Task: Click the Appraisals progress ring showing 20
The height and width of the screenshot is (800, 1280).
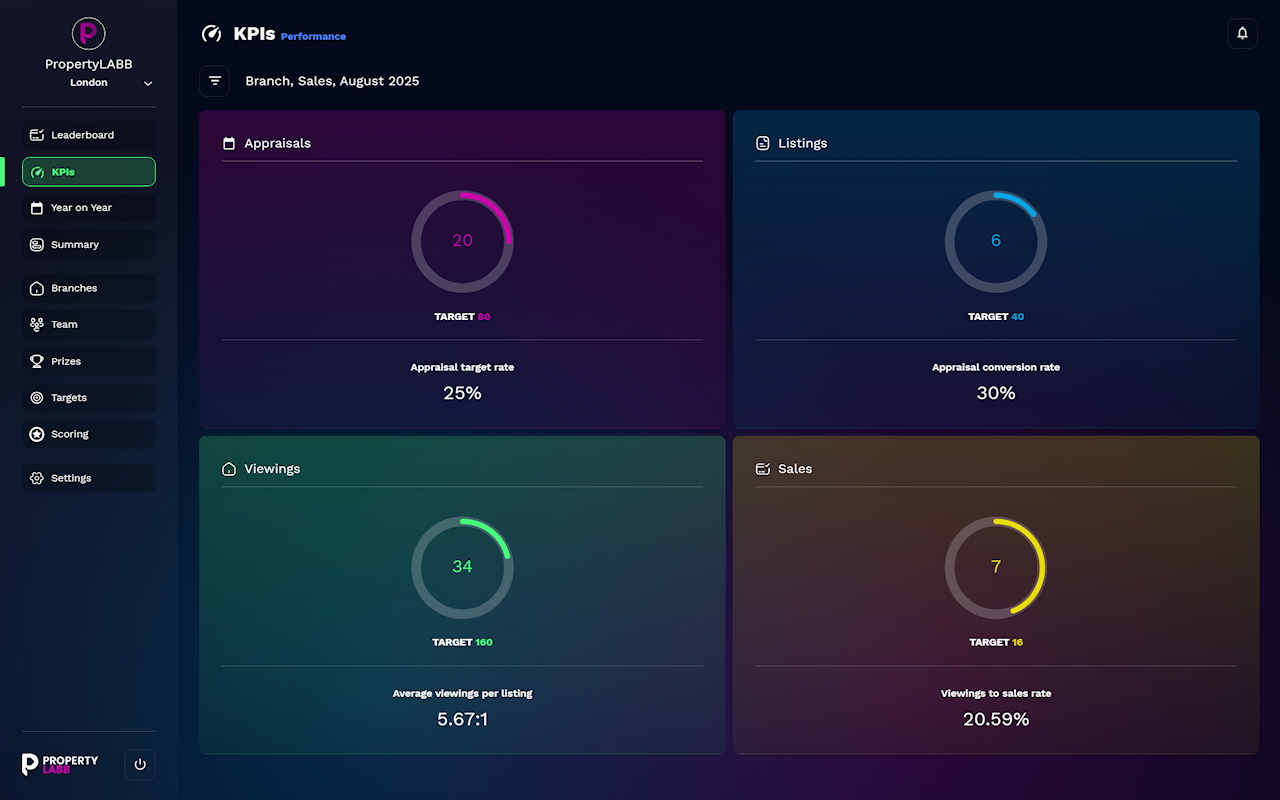Action: [462, 241]
